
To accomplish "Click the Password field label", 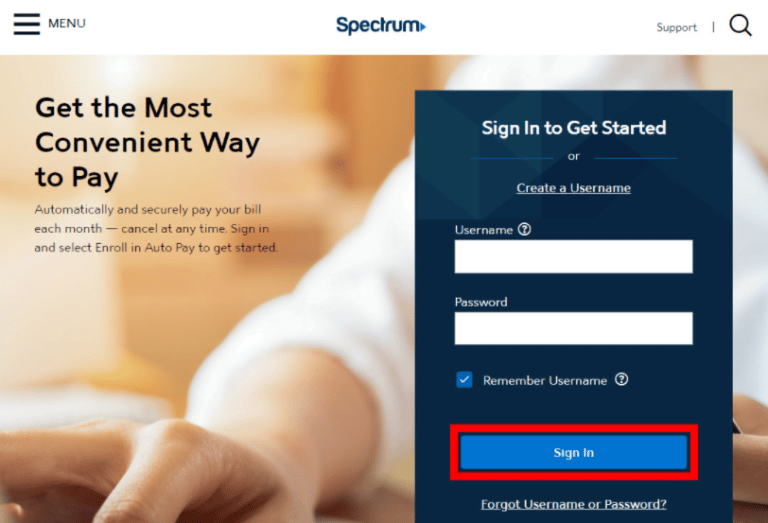I will point(481,302).
